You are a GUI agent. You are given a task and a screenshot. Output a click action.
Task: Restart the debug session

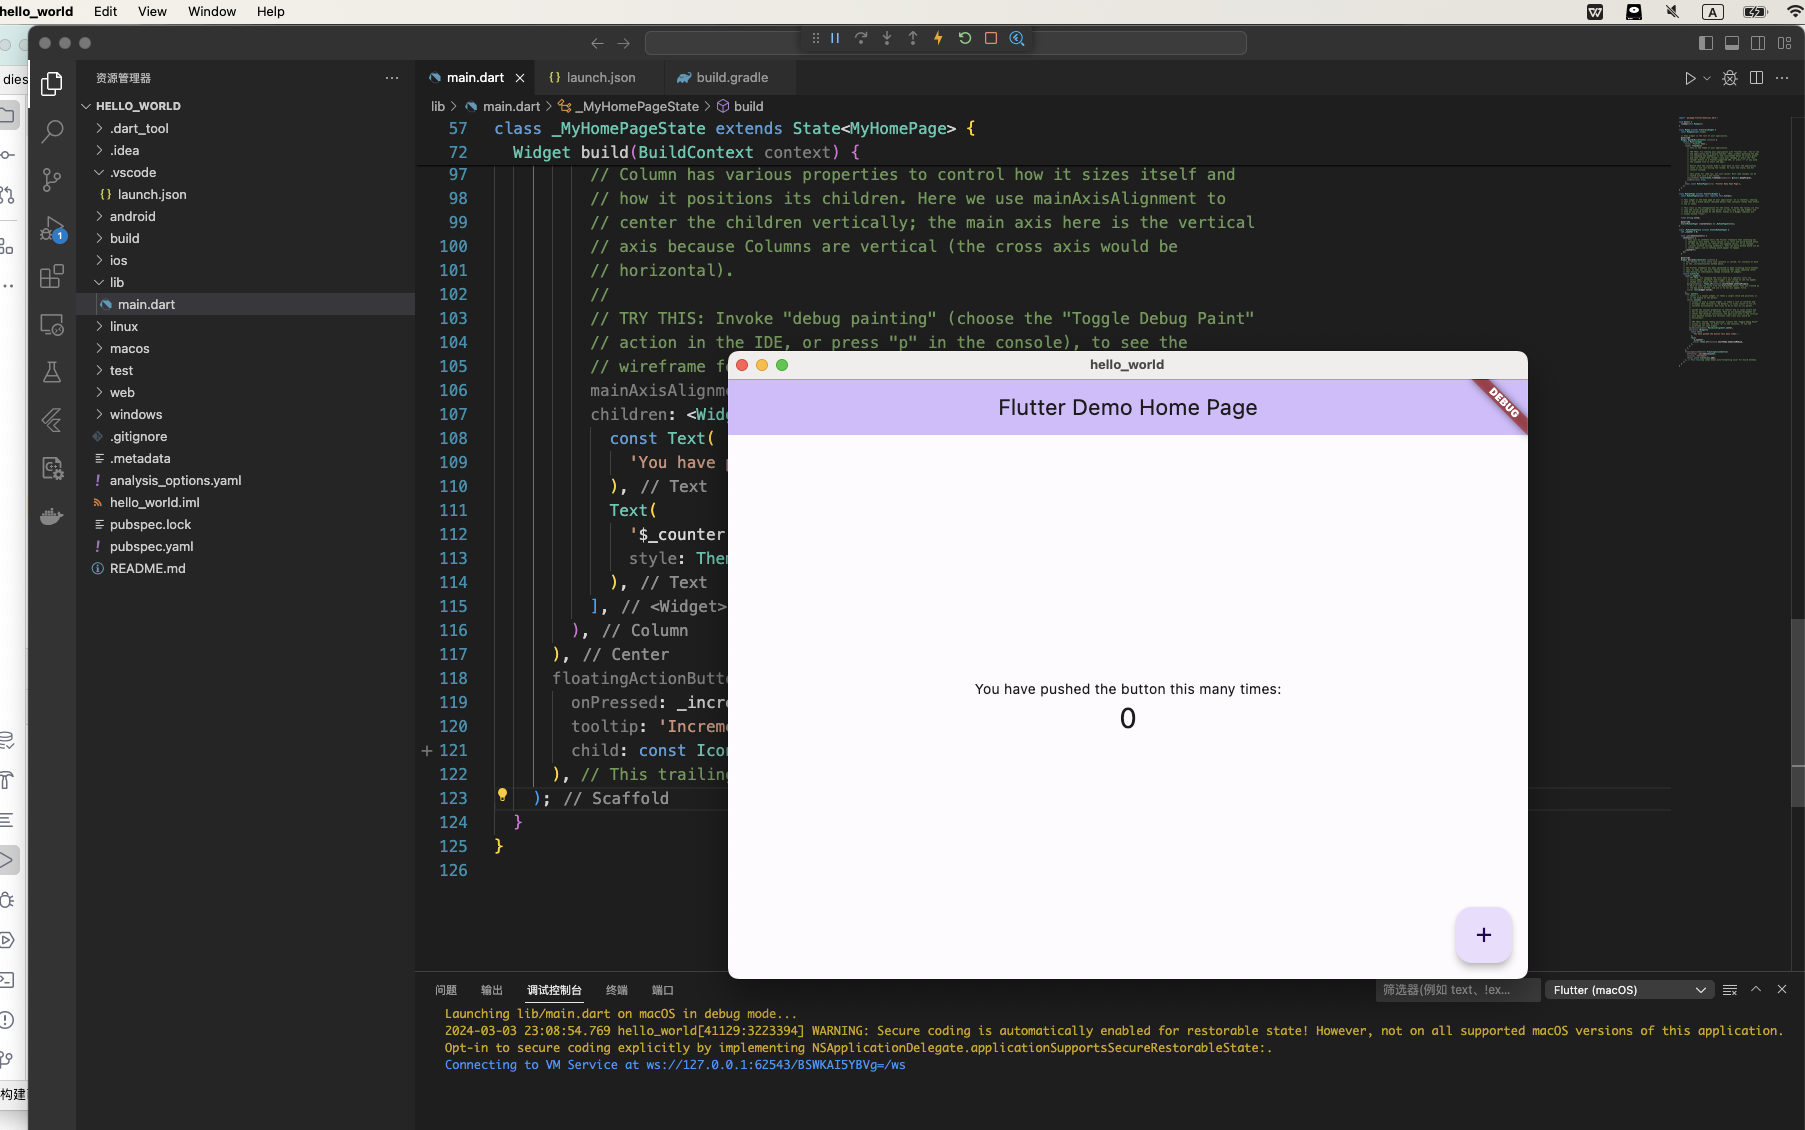[965, 39]
